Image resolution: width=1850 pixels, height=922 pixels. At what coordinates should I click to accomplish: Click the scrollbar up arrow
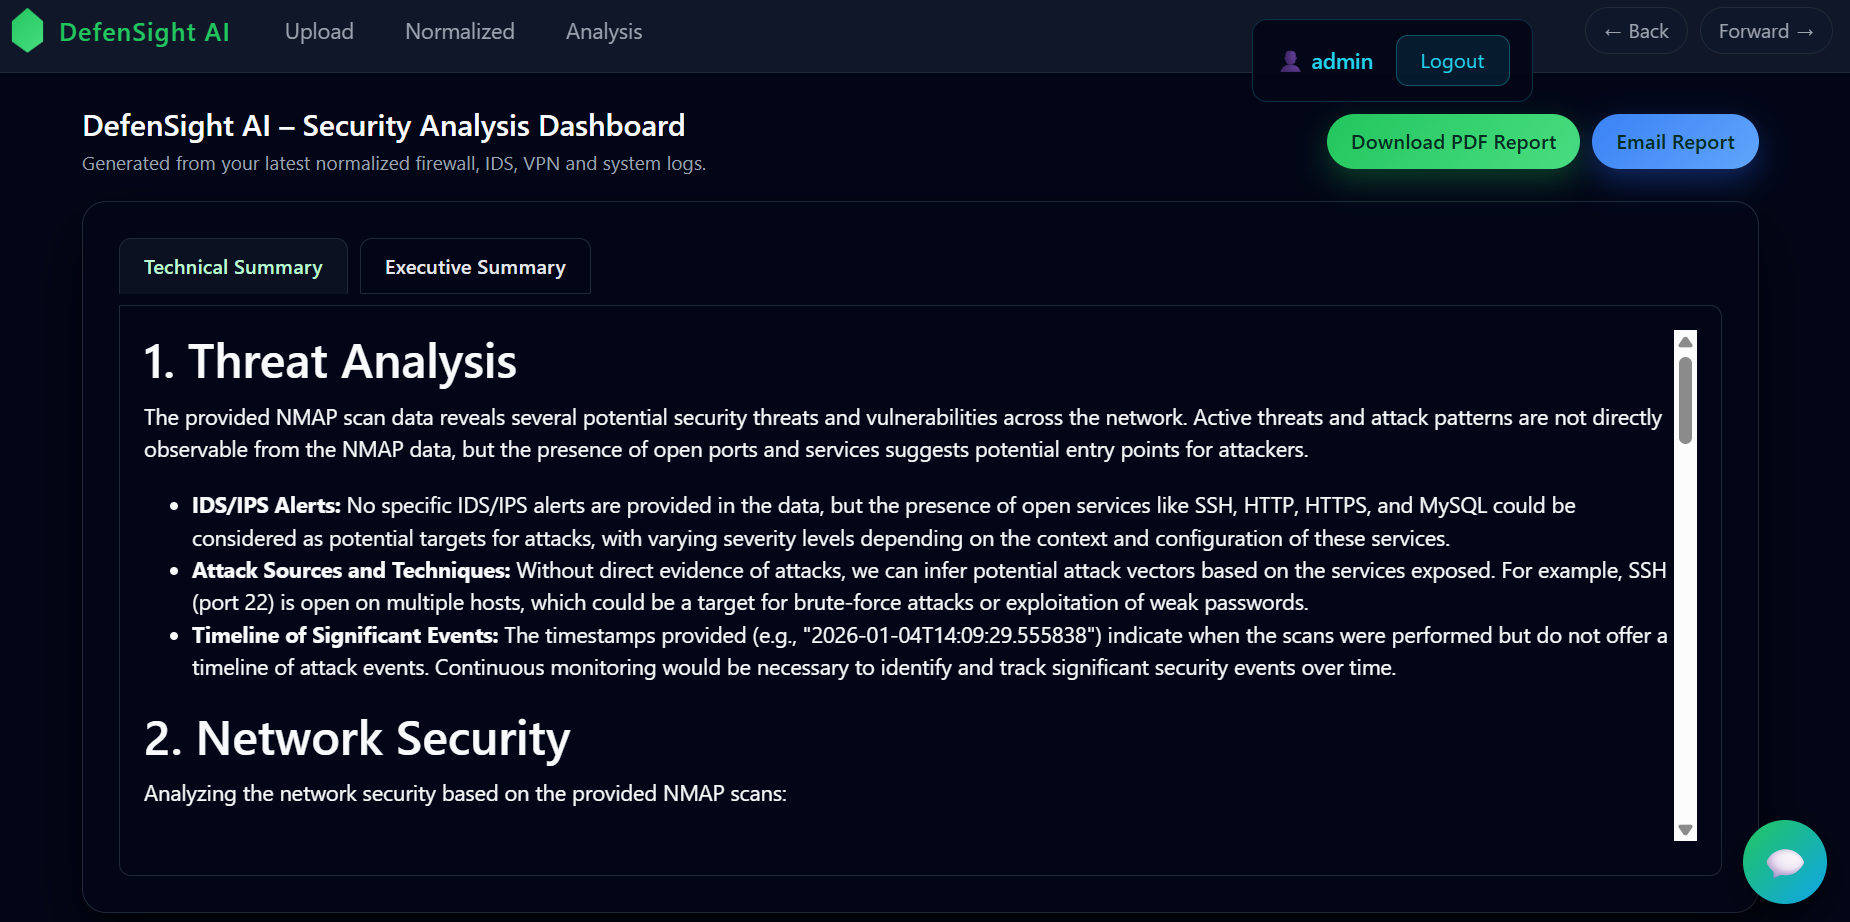click(1685, 342)
